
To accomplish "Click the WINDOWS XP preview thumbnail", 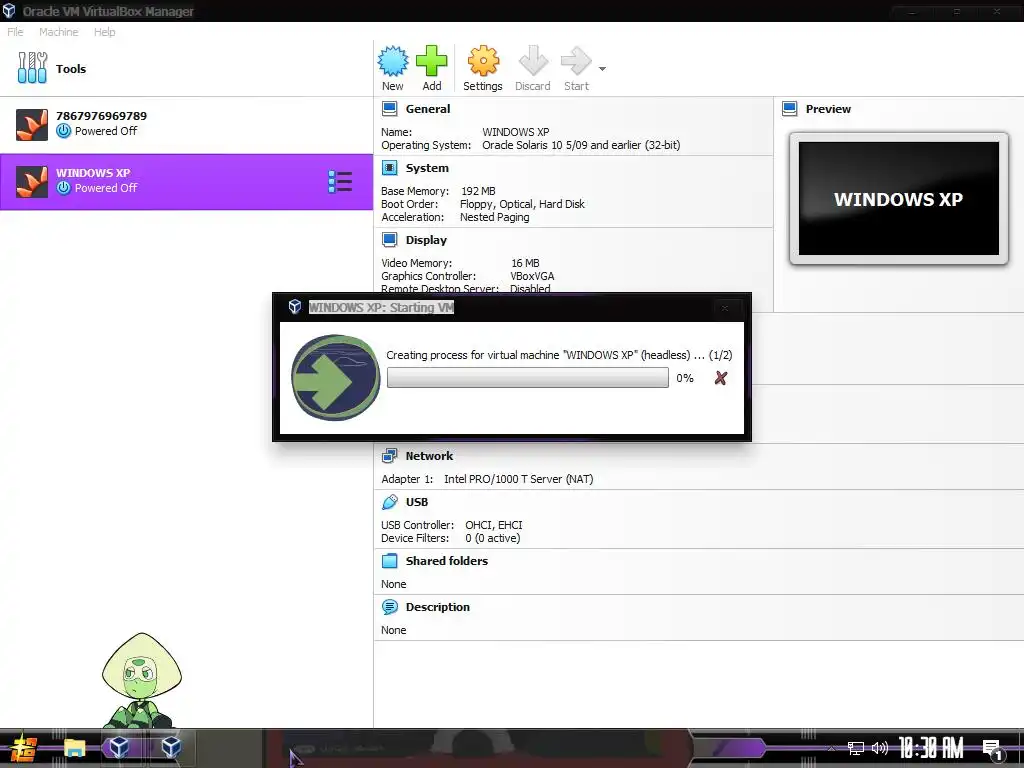I will click(x=899, y=199).
